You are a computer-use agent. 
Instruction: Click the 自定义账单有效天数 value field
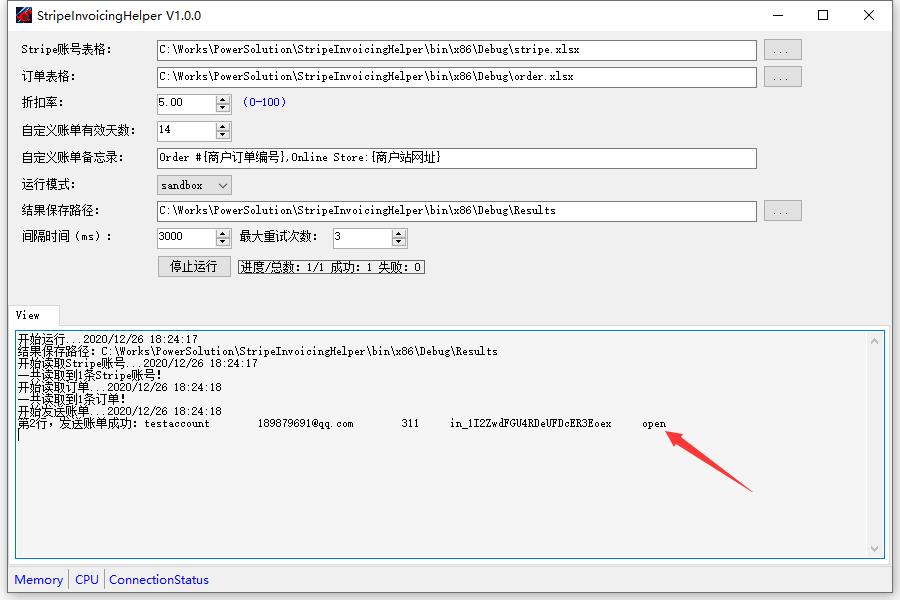[186, 130]
